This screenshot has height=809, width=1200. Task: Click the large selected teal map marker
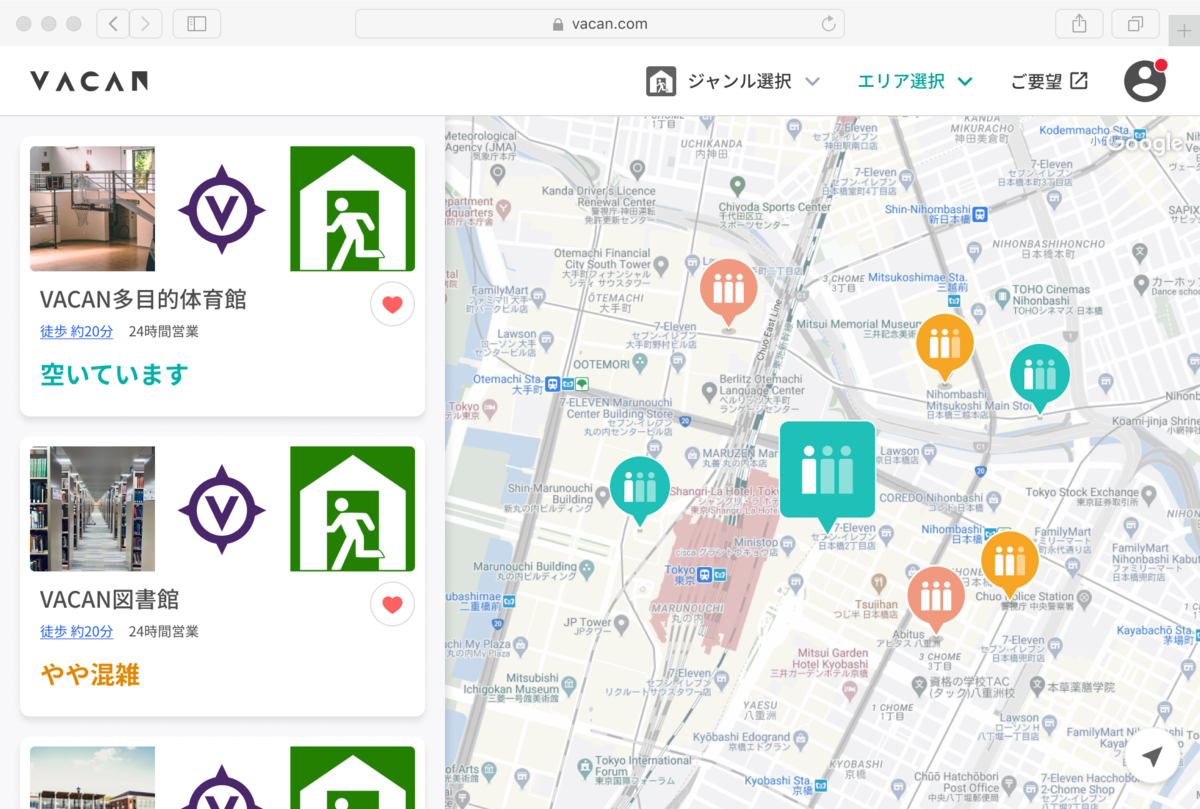827,470
